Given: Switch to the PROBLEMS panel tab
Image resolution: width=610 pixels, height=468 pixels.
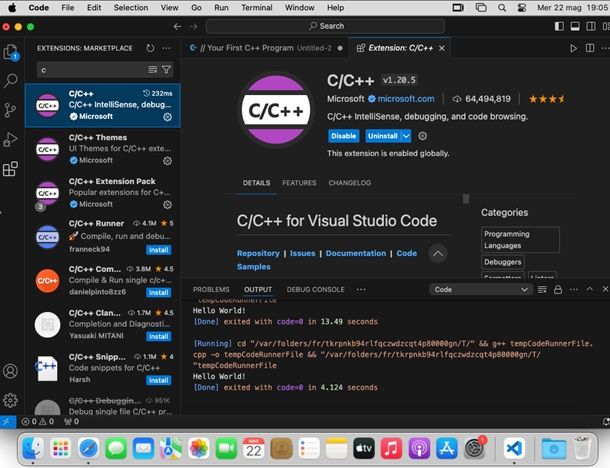Looking at the screenshot, I should coord(211,289).
